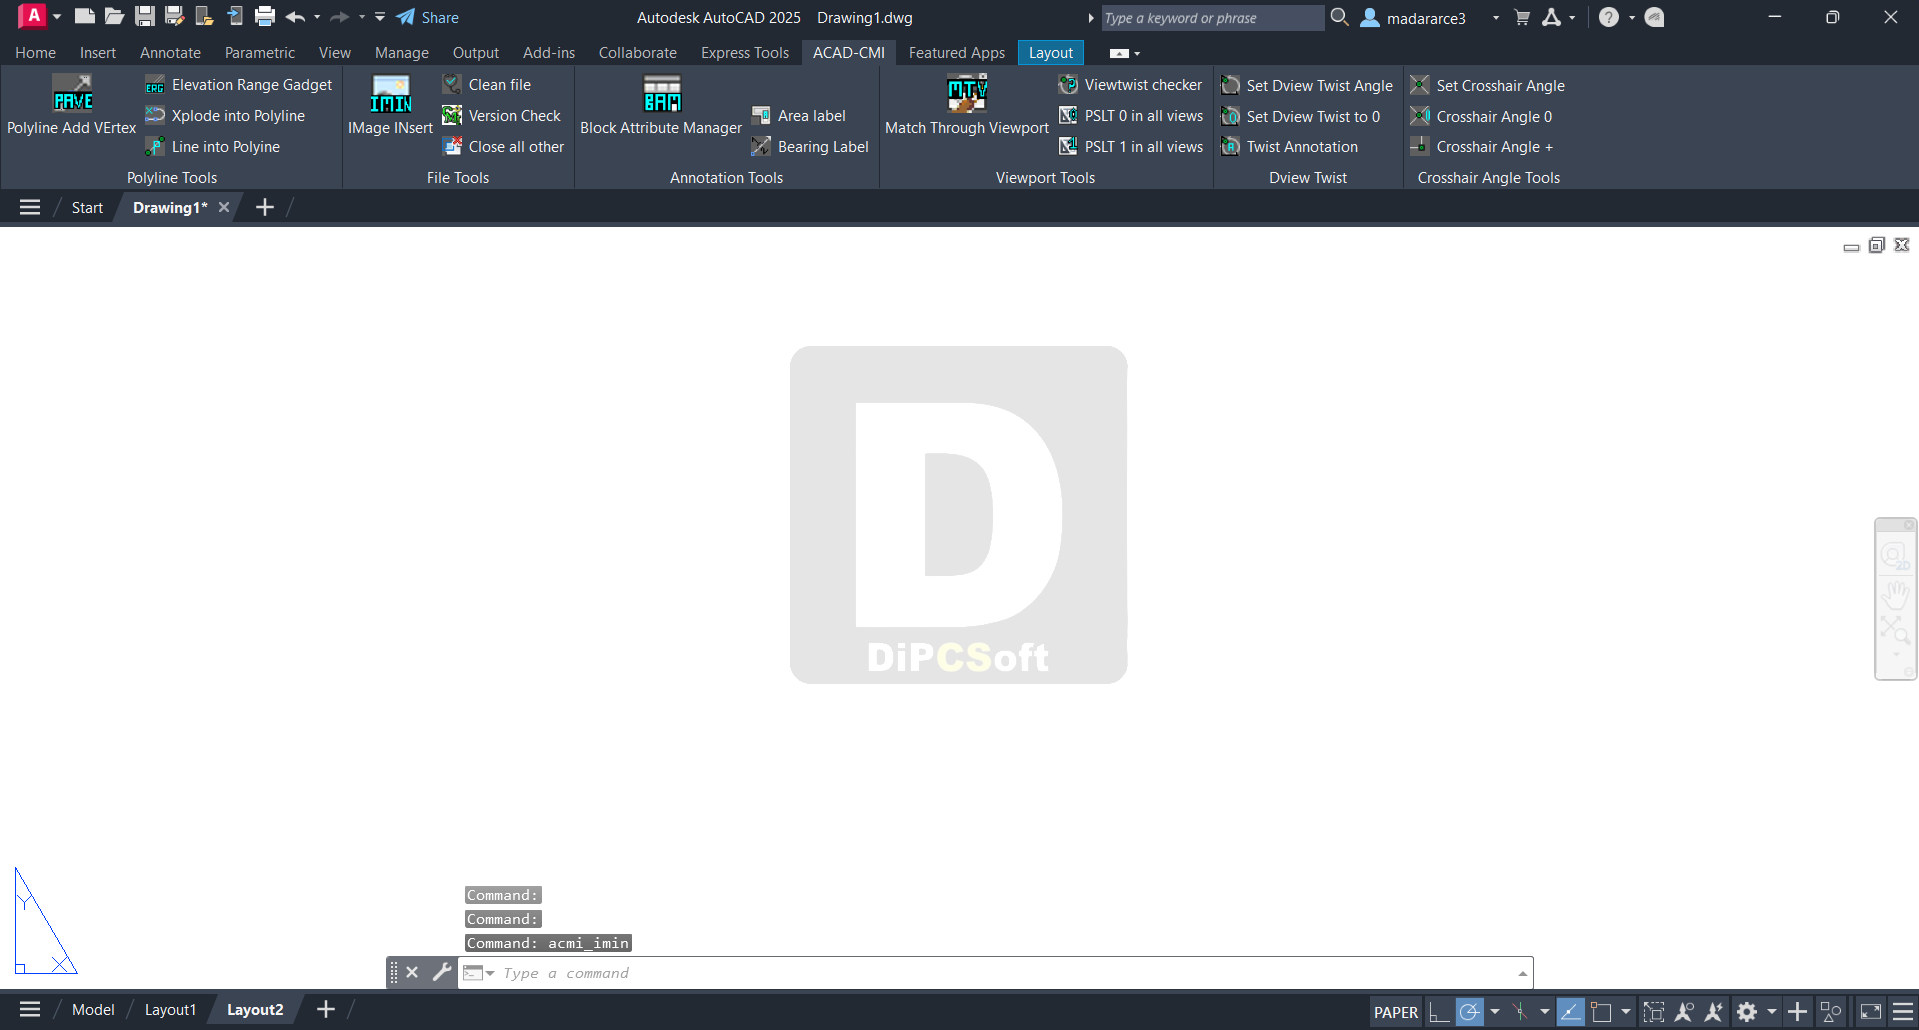Expand object snap settings dropdown

1626,1012
